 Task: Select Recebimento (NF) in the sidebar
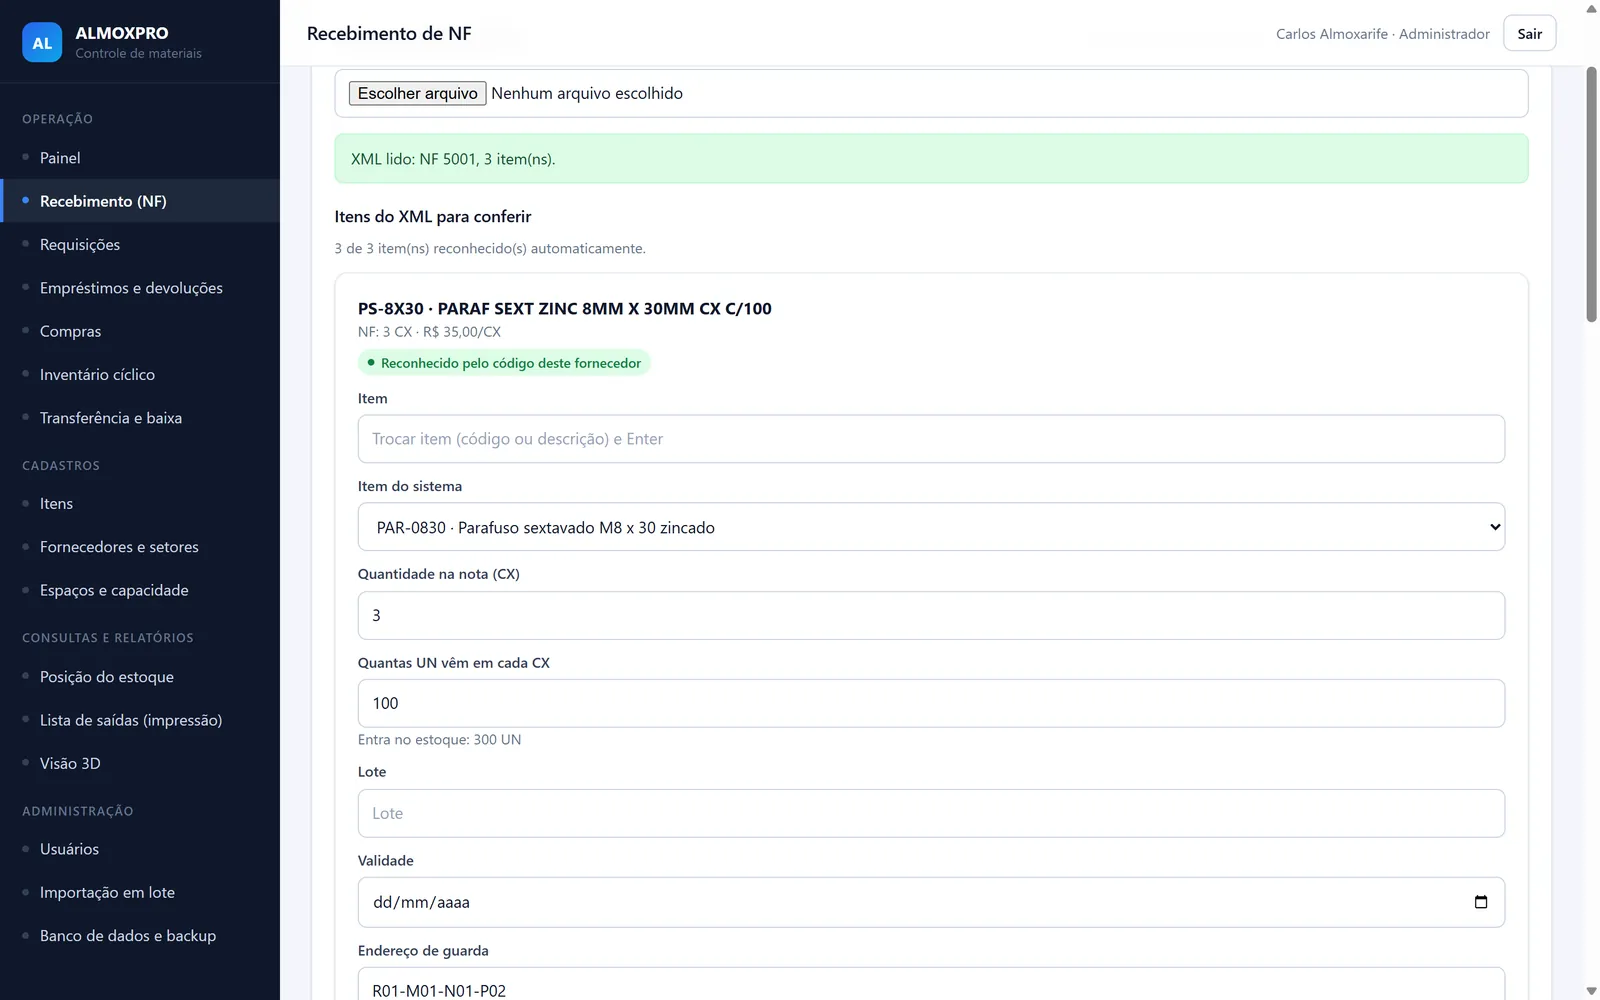point(140,201)
